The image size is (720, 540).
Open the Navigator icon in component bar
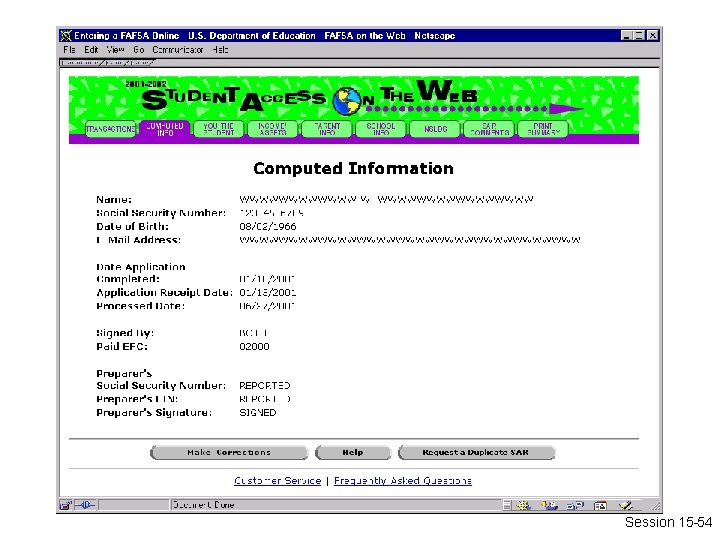[523, 505]
